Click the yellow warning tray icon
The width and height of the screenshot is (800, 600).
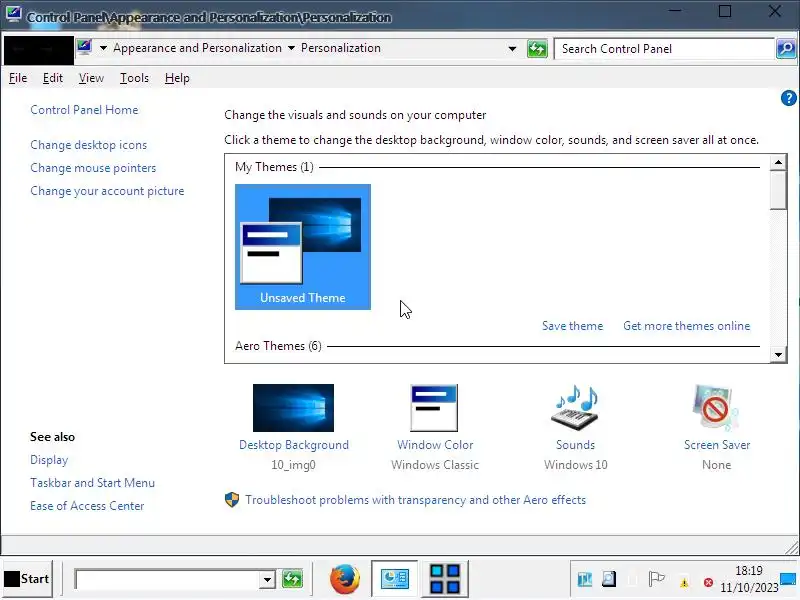[x=684, y=582]
